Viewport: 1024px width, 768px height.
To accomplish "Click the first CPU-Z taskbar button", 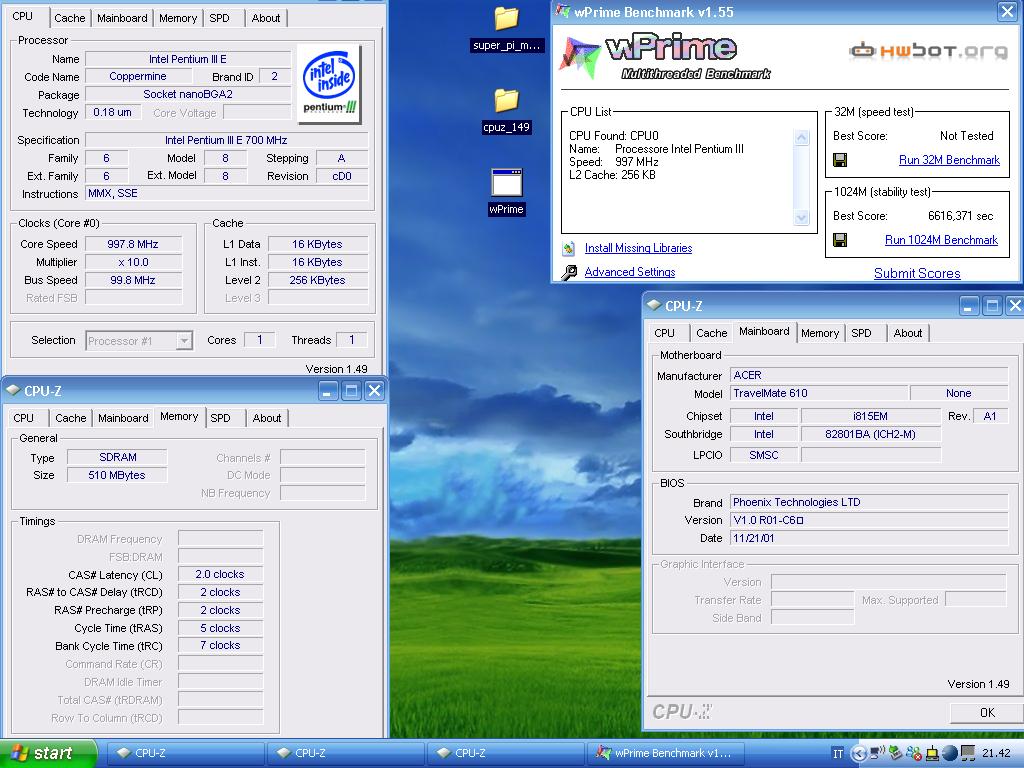I will pos(185,753).
